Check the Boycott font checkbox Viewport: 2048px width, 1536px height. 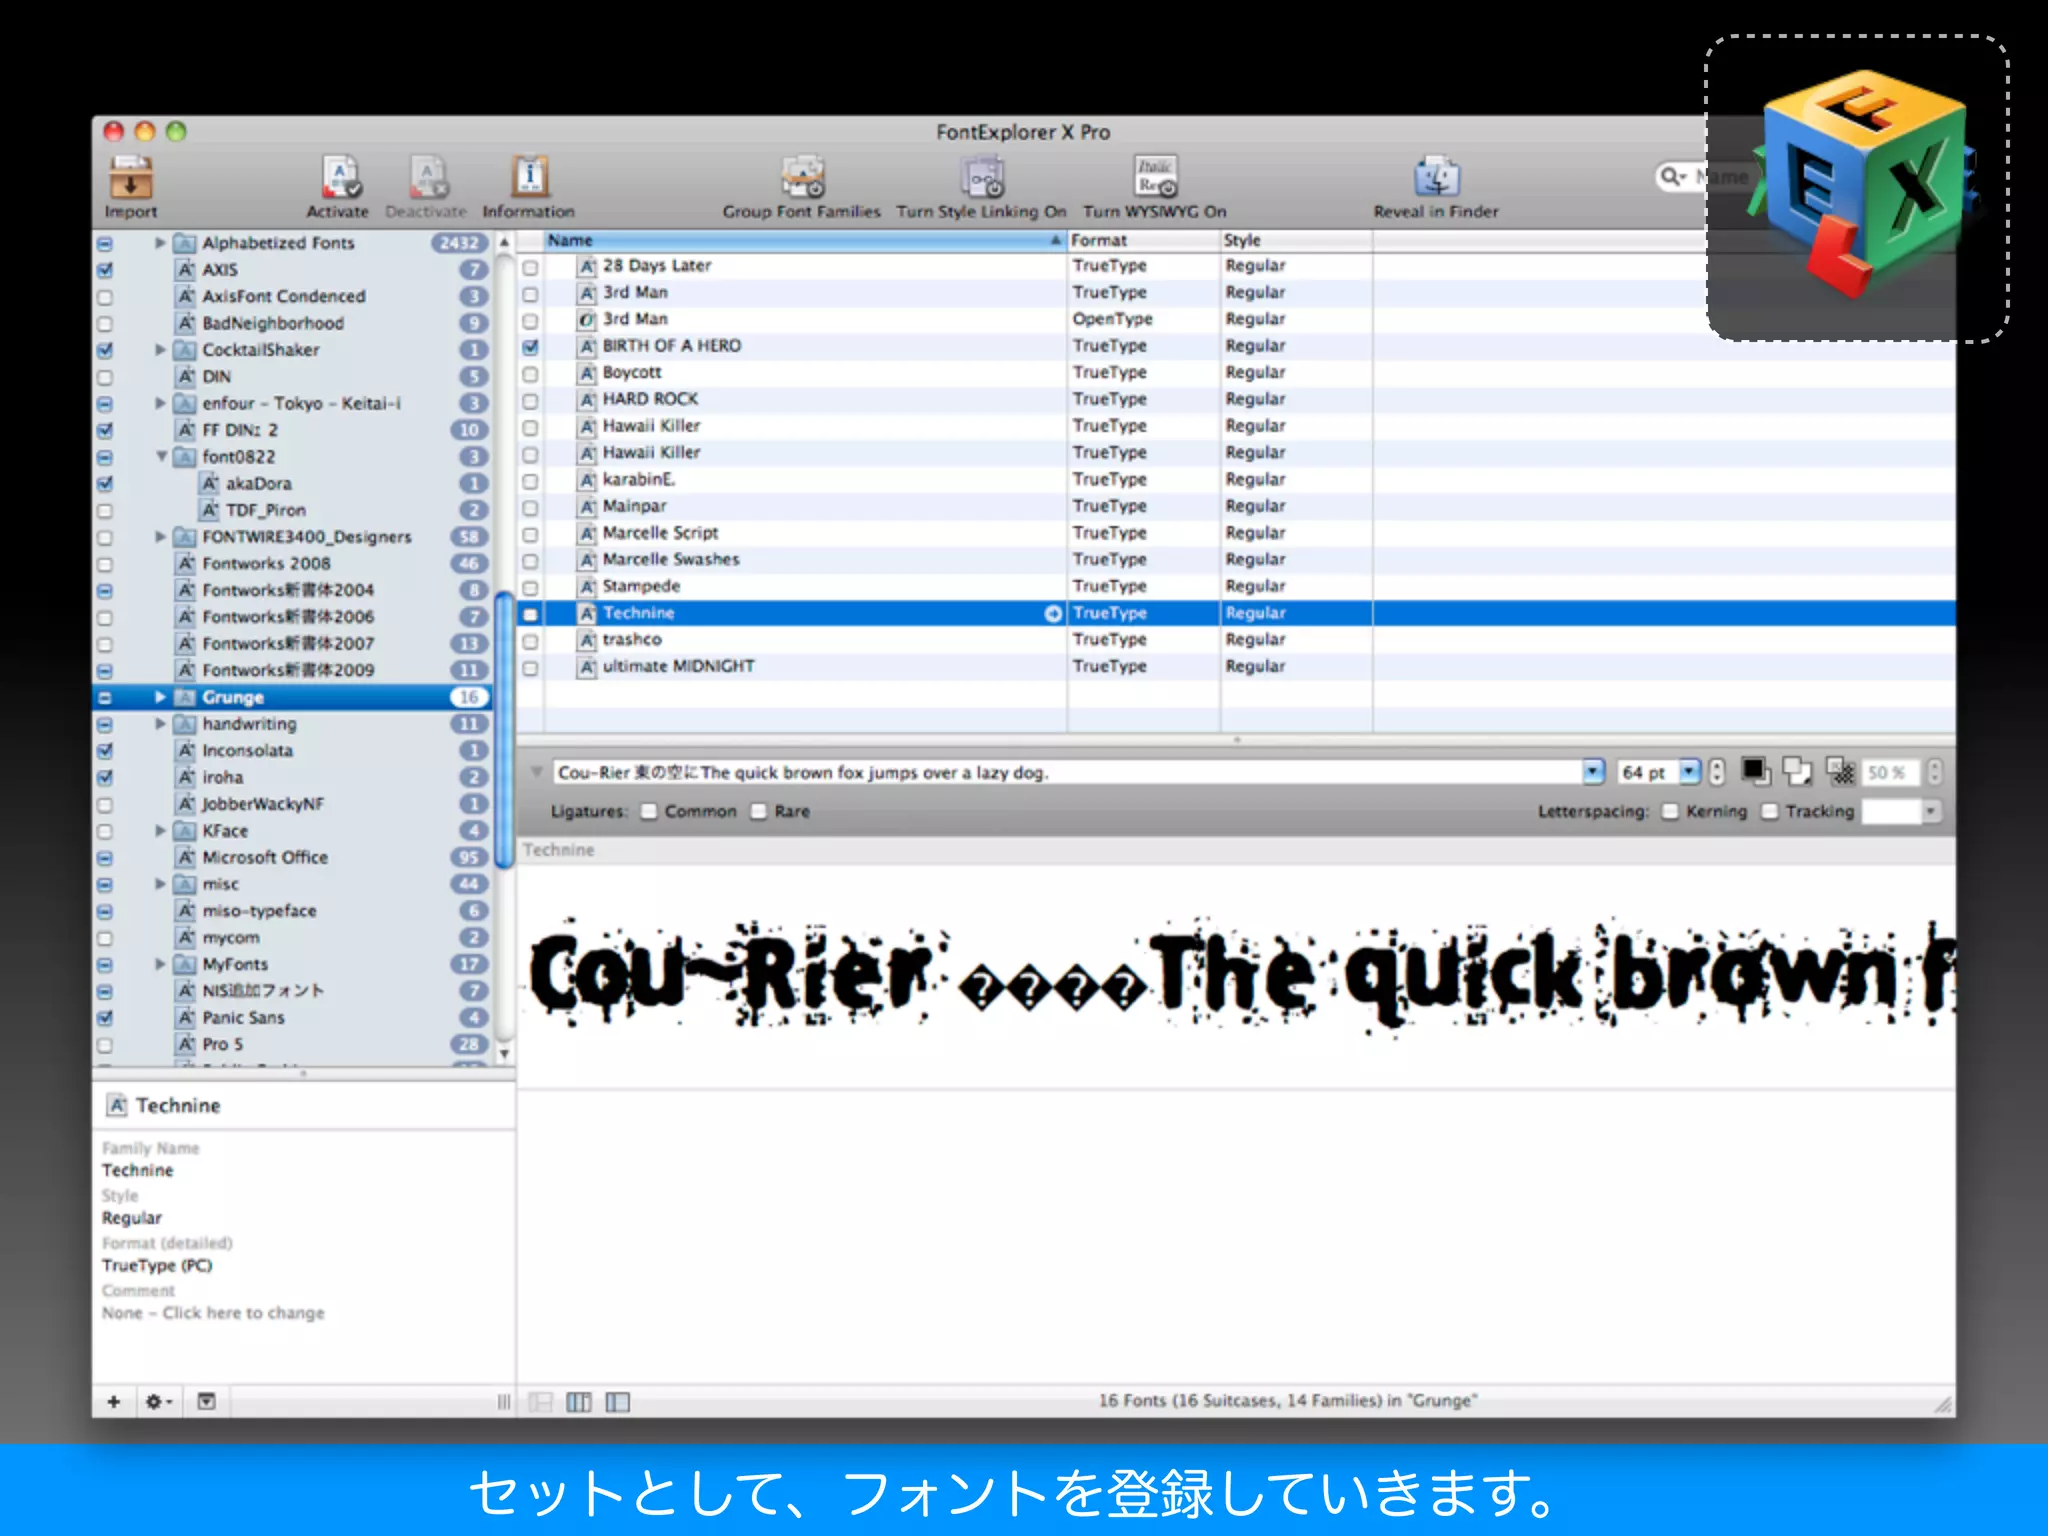(x=530, y=374)
